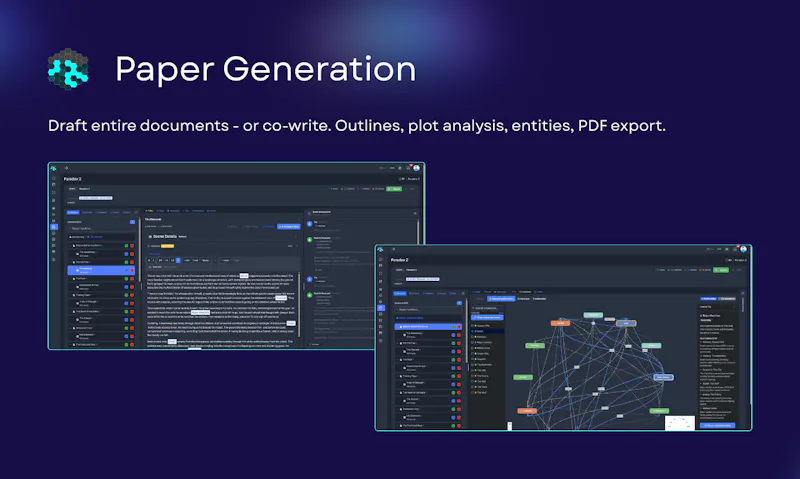Click blue button at right of scene header row

[289, 226]
